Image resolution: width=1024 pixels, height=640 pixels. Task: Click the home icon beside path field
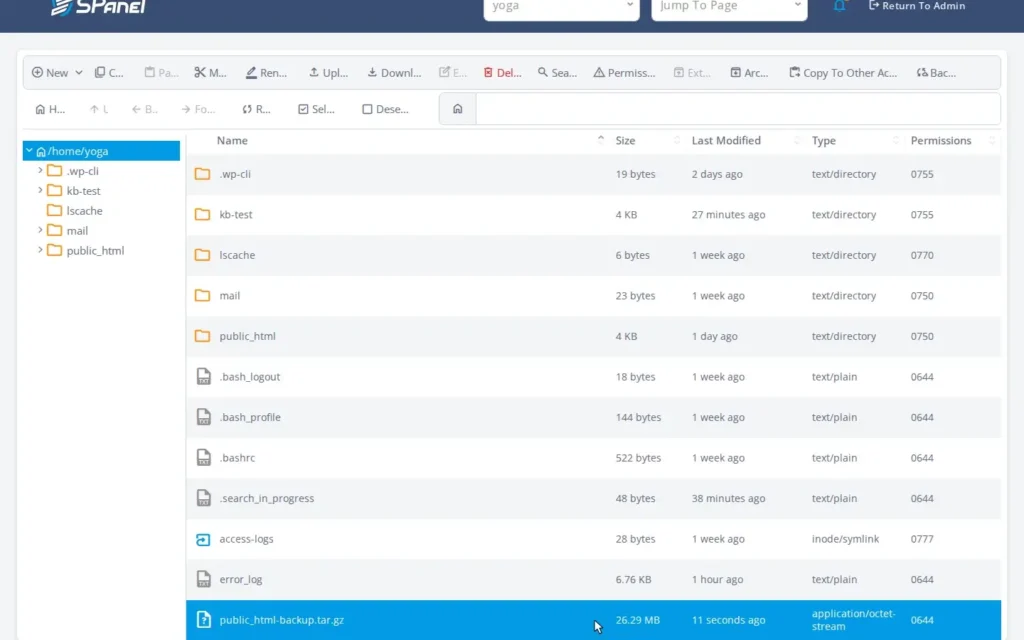pyautogui.click(x=458, y=109)
